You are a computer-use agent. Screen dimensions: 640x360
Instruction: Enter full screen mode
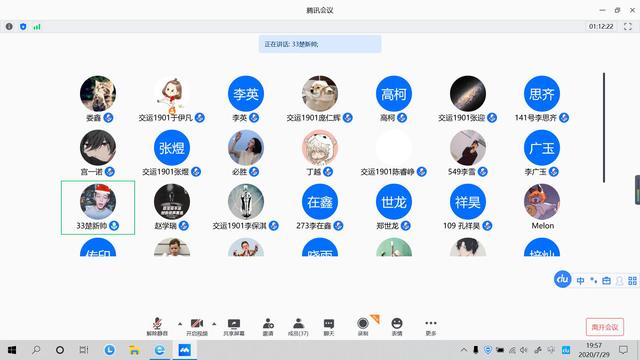pyautogui.click(x=628, y=27)
